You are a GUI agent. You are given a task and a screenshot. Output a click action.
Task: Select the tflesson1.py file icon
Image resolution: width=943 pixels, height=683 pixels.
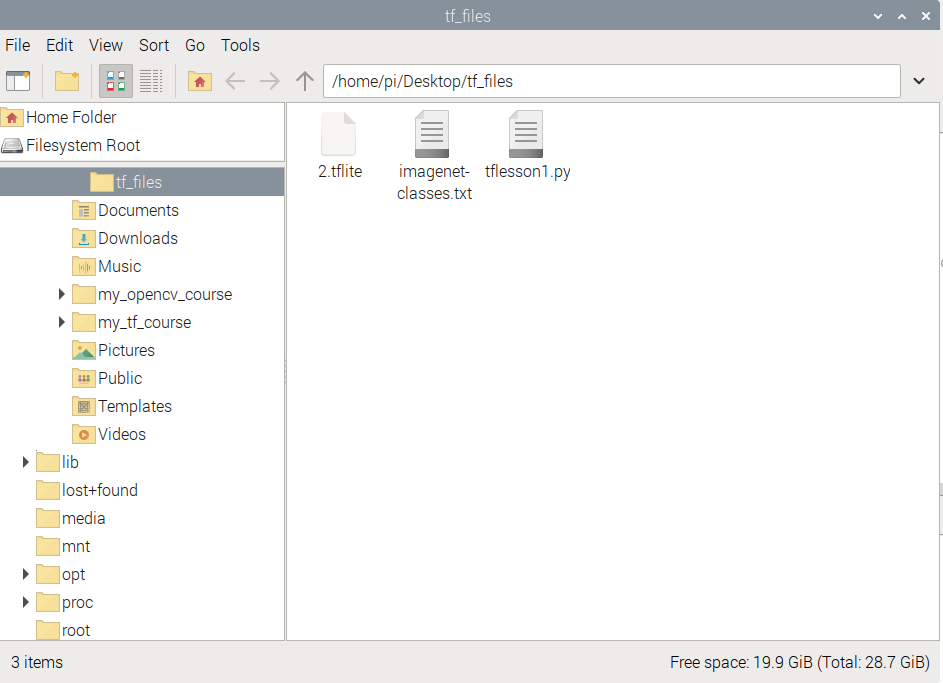pos(526,135)
